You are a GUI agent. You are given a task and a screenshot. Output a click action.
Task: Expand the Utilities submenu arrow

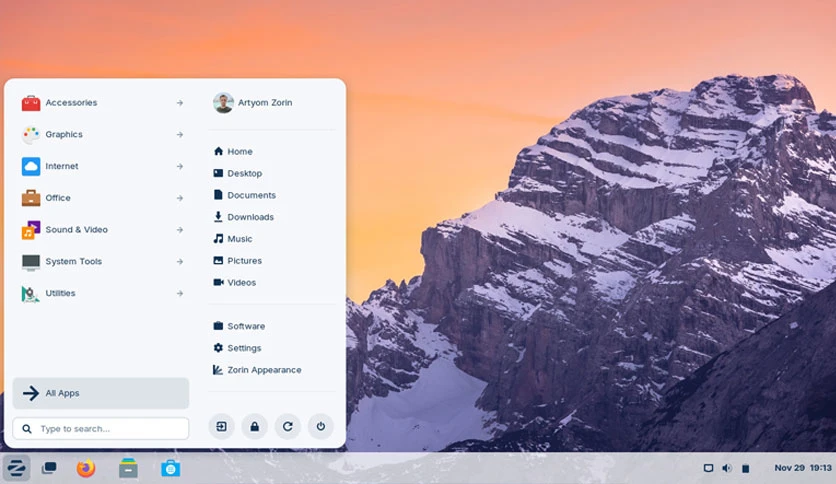tap(180, 294)
